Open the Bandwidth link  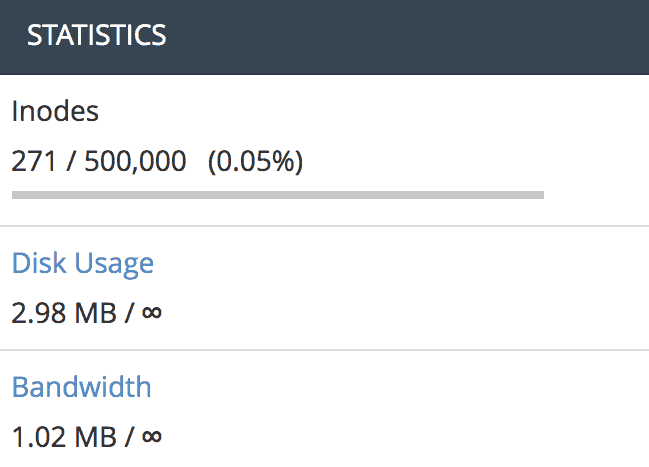click(x=81, y=386)
